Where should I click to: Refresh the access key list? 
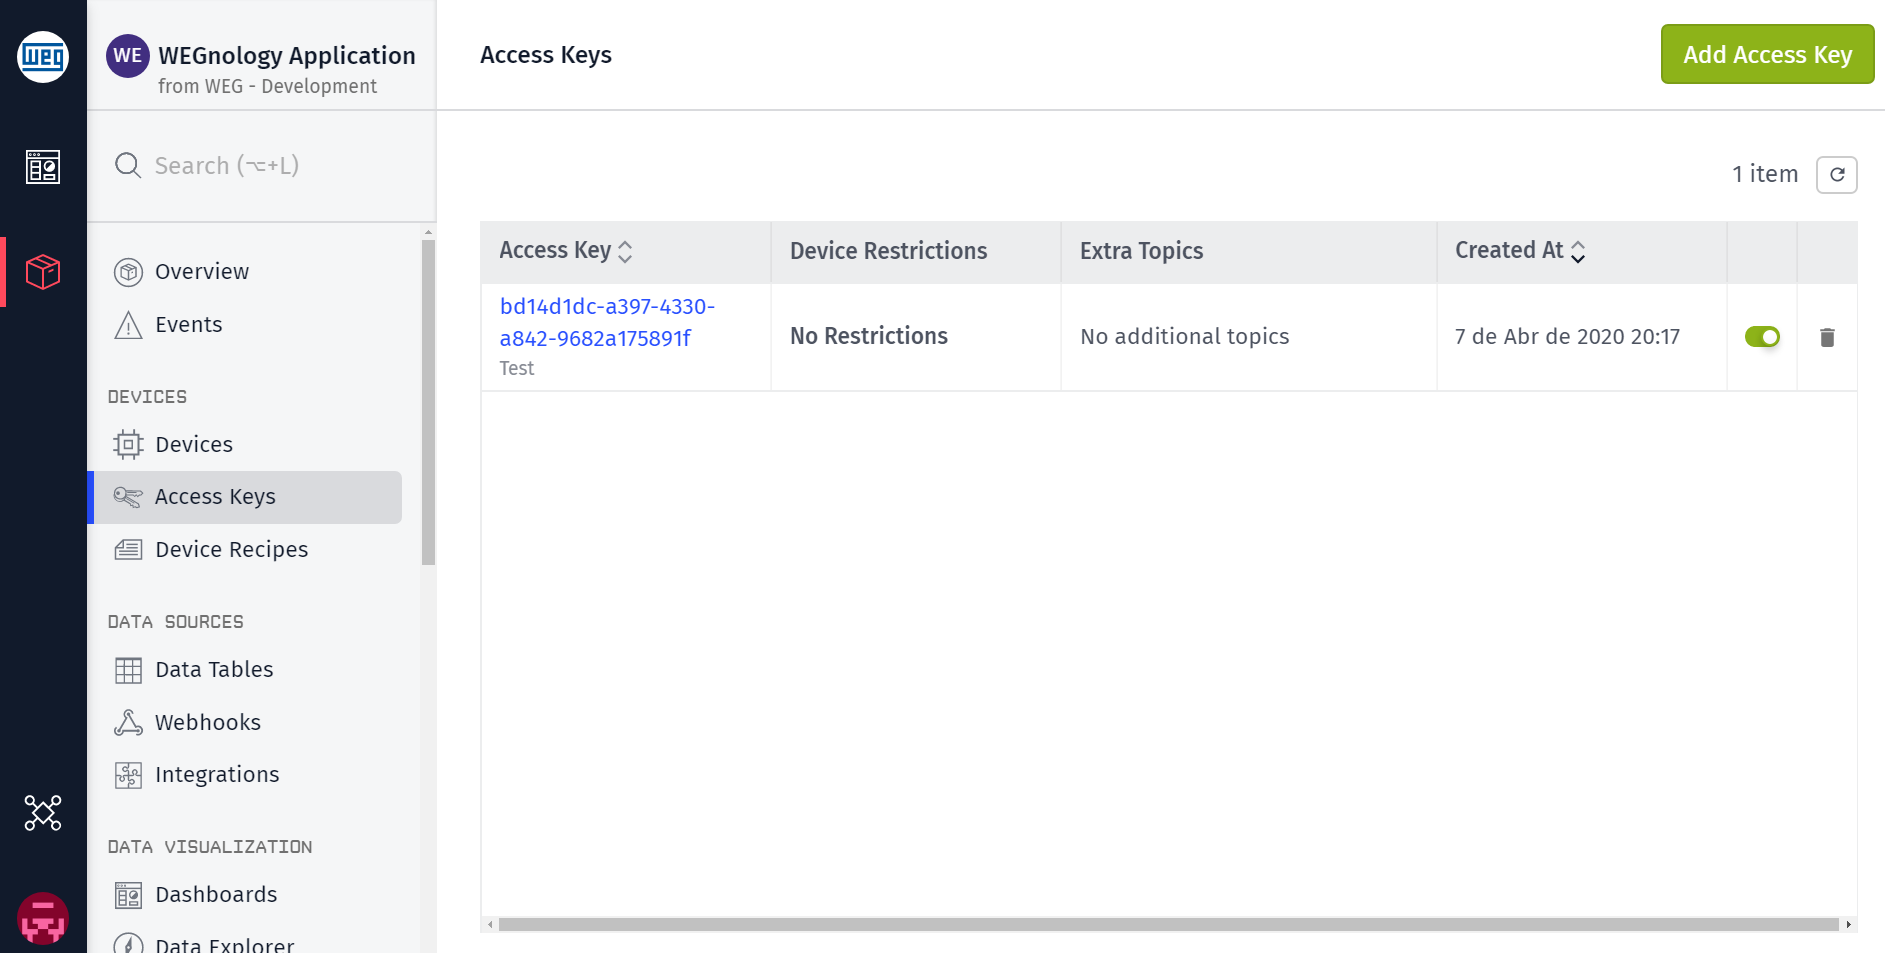1837,175
